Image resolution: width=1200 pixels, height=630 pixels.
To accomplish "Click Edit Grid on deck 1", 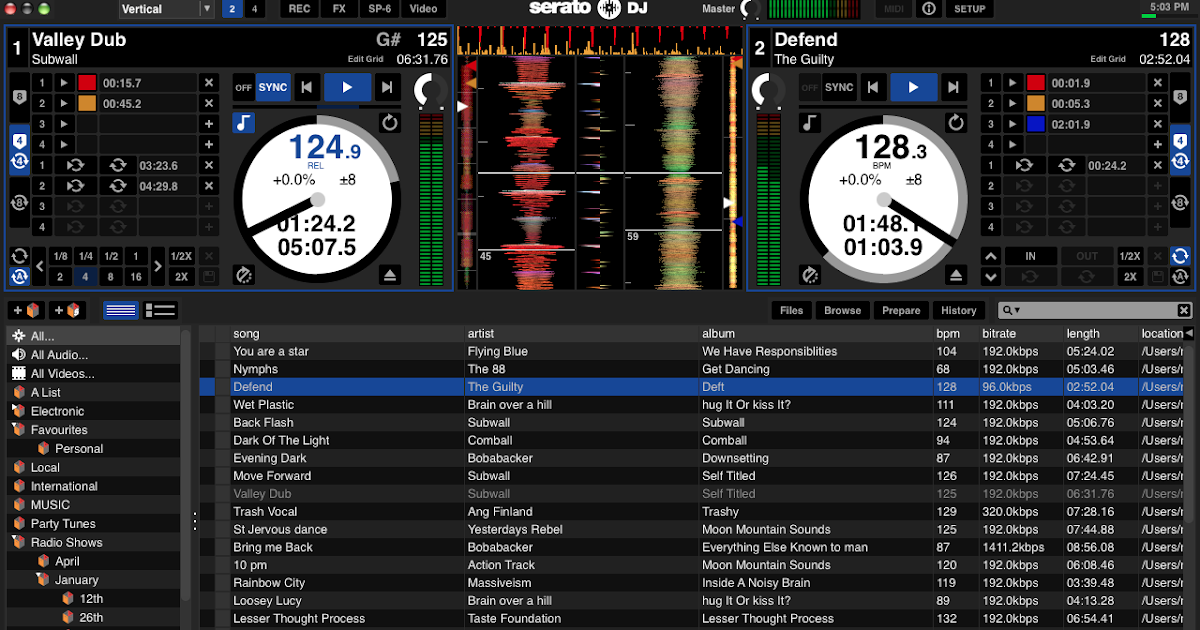I will 366,60.
